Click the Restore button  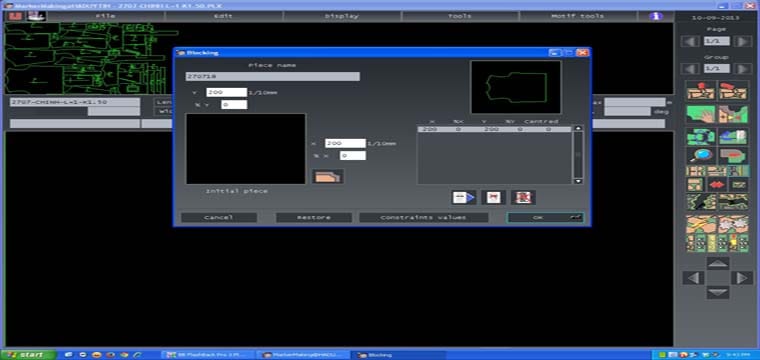point(314,218)
